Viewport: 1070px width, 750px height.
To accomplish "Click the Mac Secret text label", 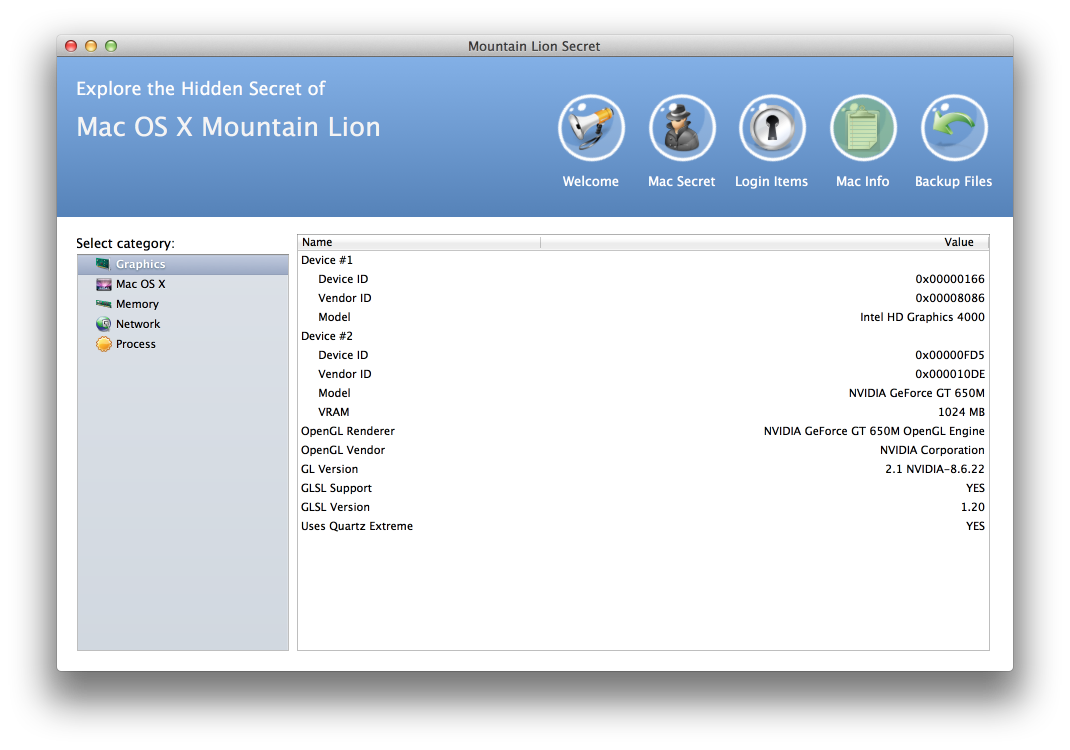I will pyautogui.click(x=682, y=182).
